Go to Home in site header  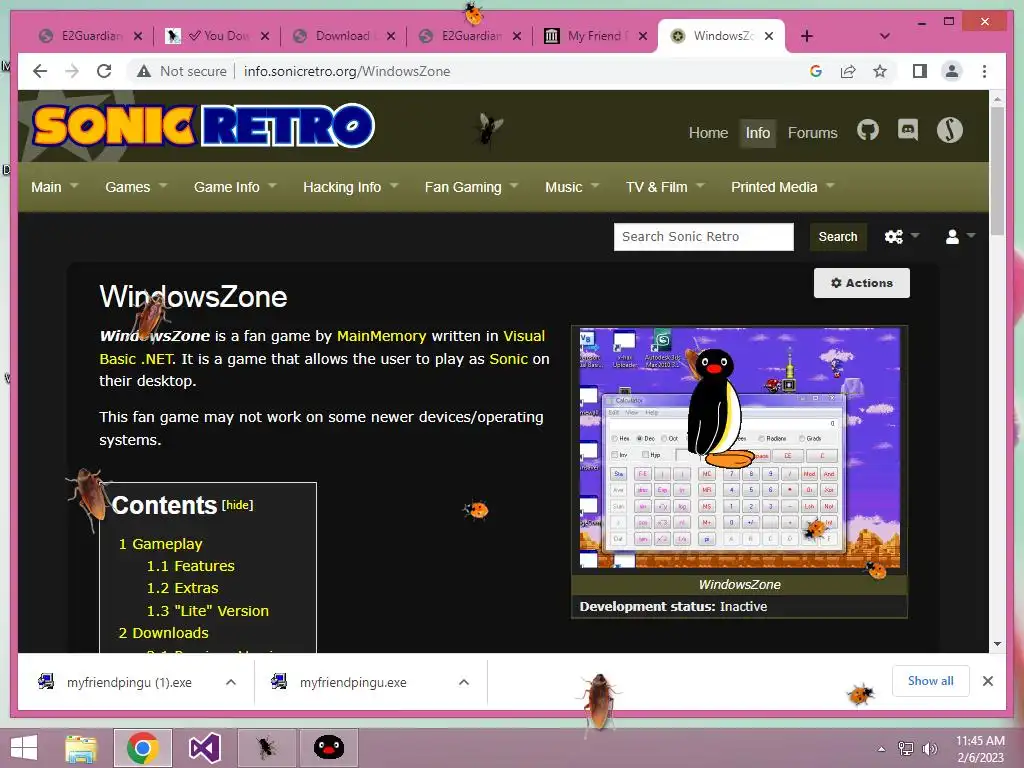click(x=708, y=133)
